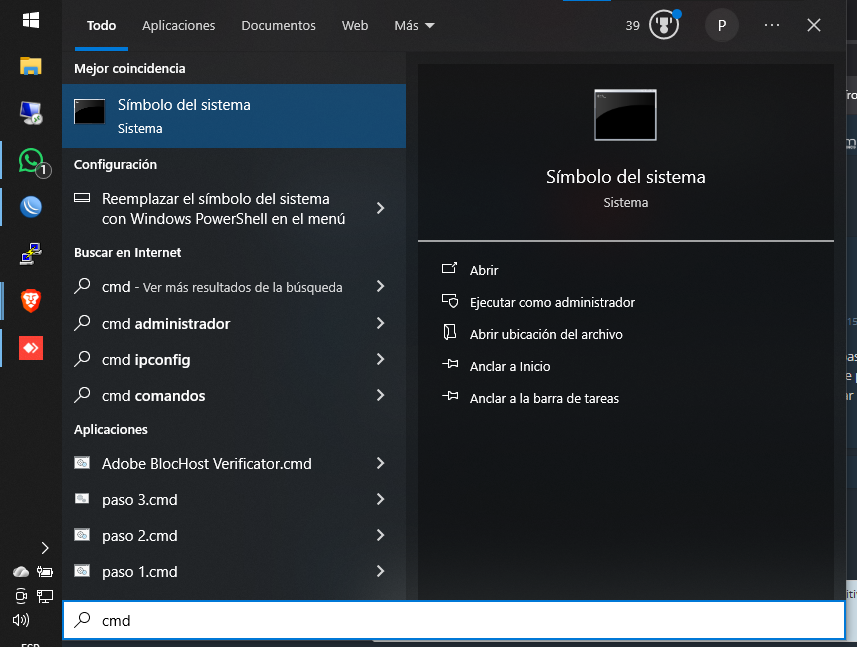Open the Más dropdown
Image resolution: width=857 pixels, height=647 pixels.
(x=414, y=26)
